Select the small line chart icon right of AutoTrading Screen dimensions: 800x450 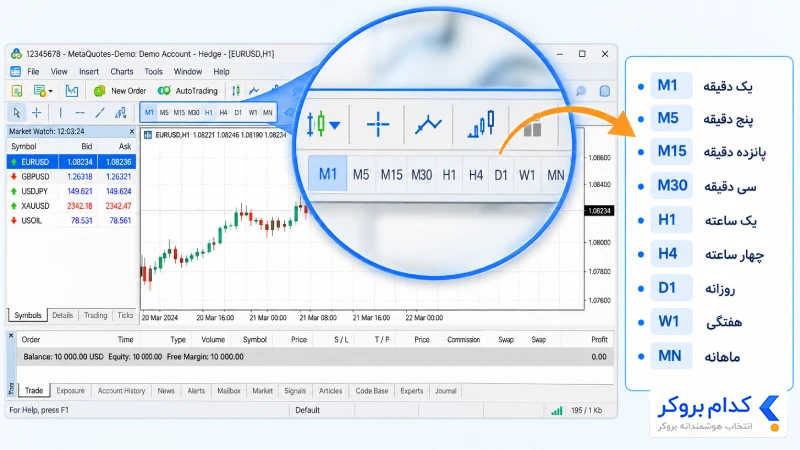(x=254, y=91)
